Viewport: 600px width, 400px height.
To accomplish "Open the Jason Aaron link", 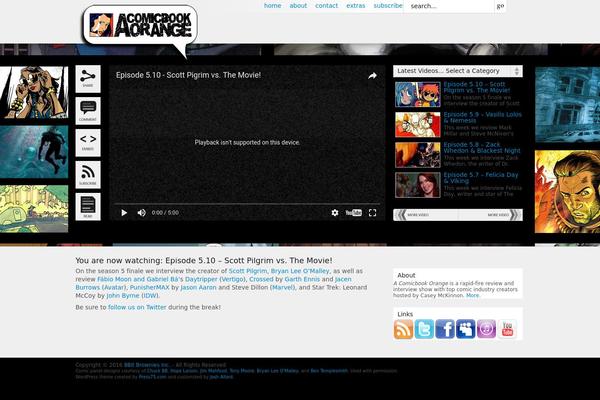I will pyautogui.click(x=198, y=287).
